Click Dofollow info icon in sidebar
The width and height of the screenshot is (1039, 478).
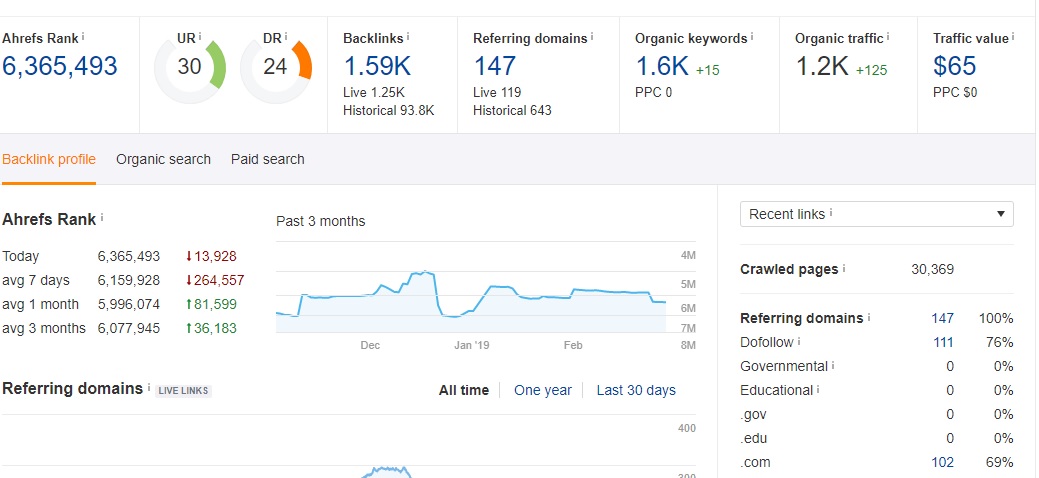click(799, 341)
